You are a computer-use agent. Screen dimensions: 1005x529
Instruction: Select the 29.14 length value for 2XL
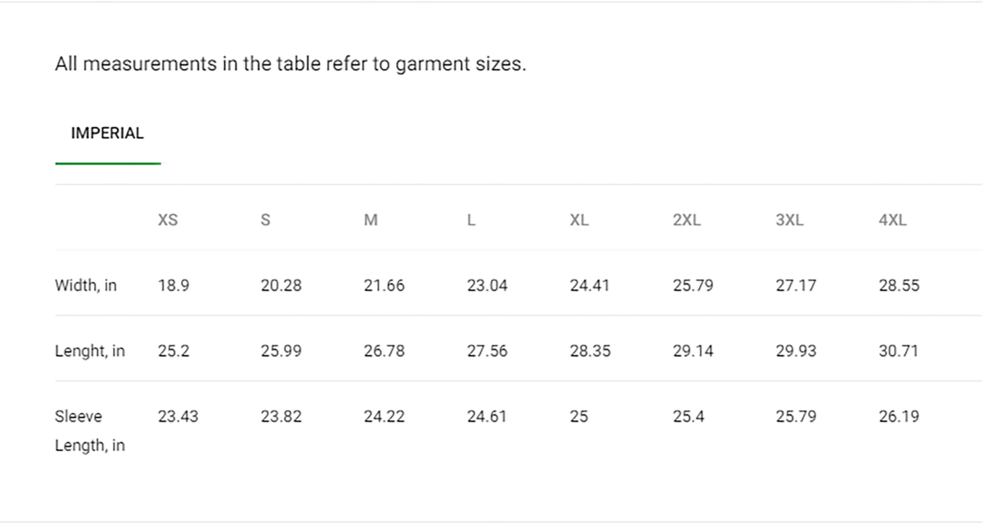693,351
